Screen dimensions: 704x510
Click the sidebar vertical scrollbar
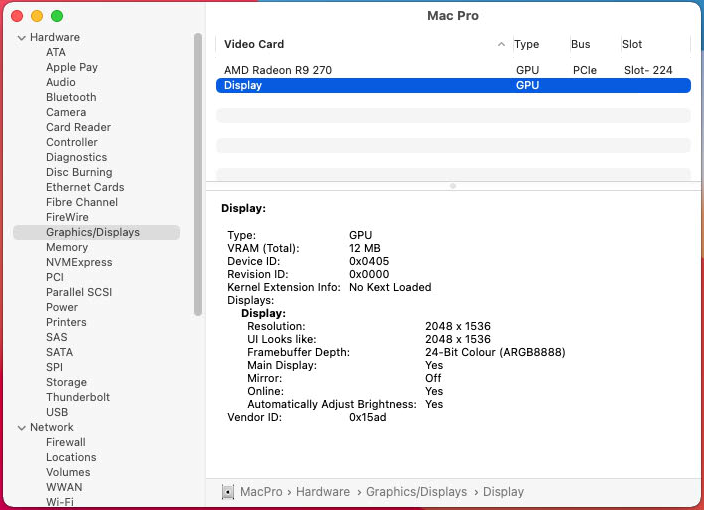pos(198,174)
